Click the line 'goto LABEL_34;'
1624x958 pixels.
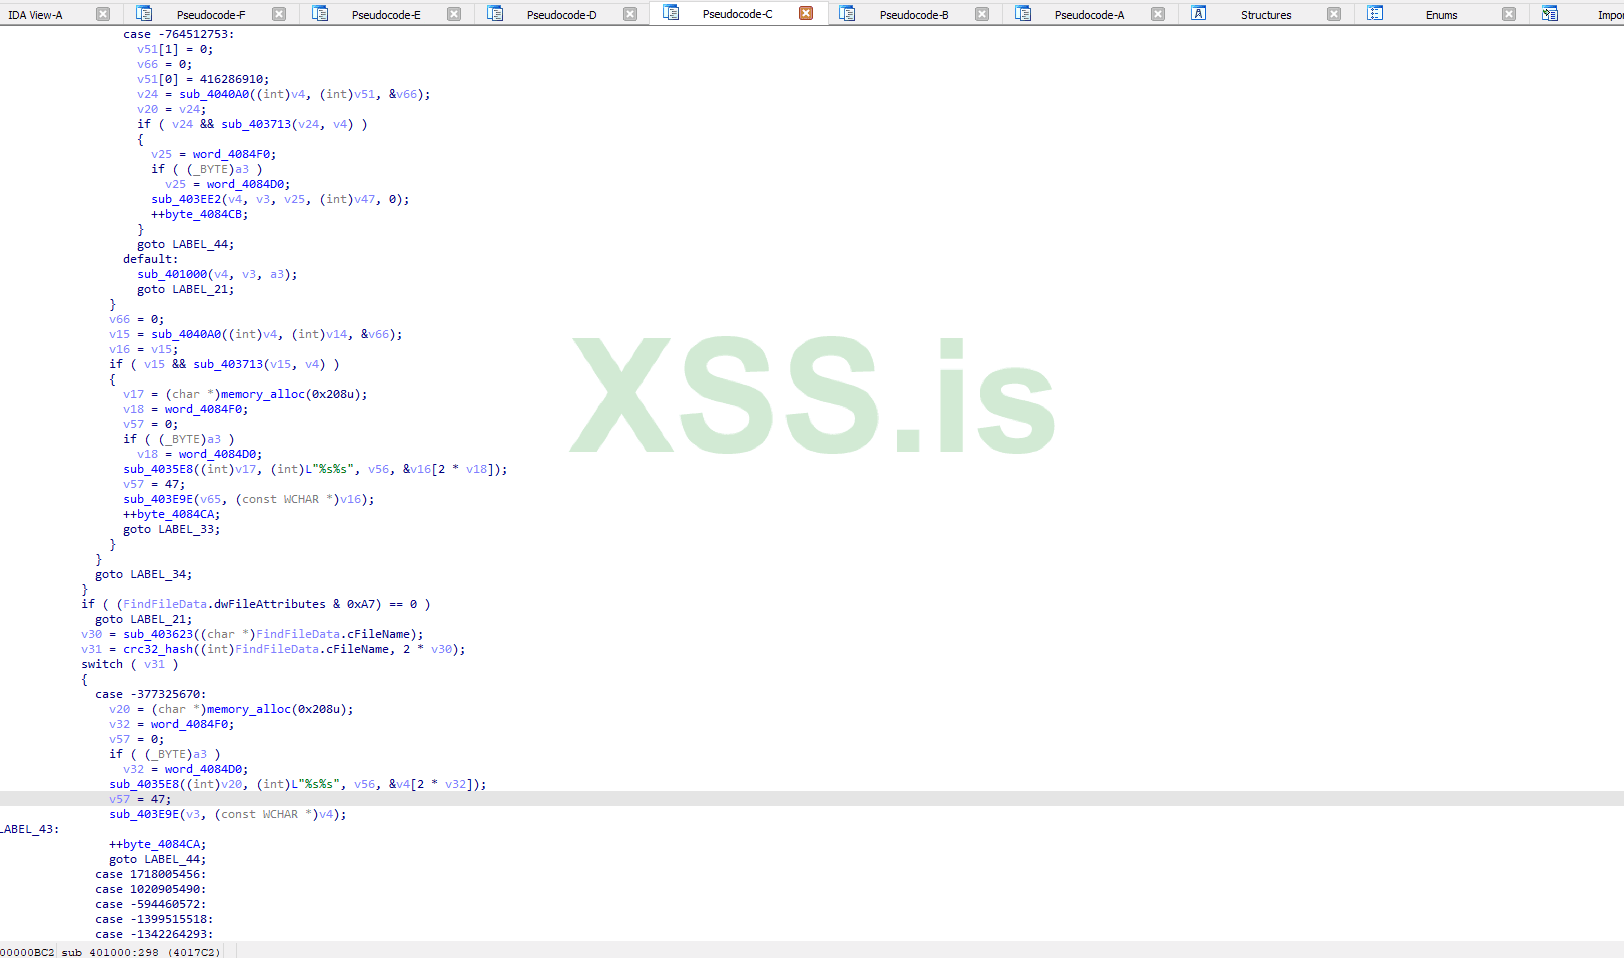(x=144, y=574)
